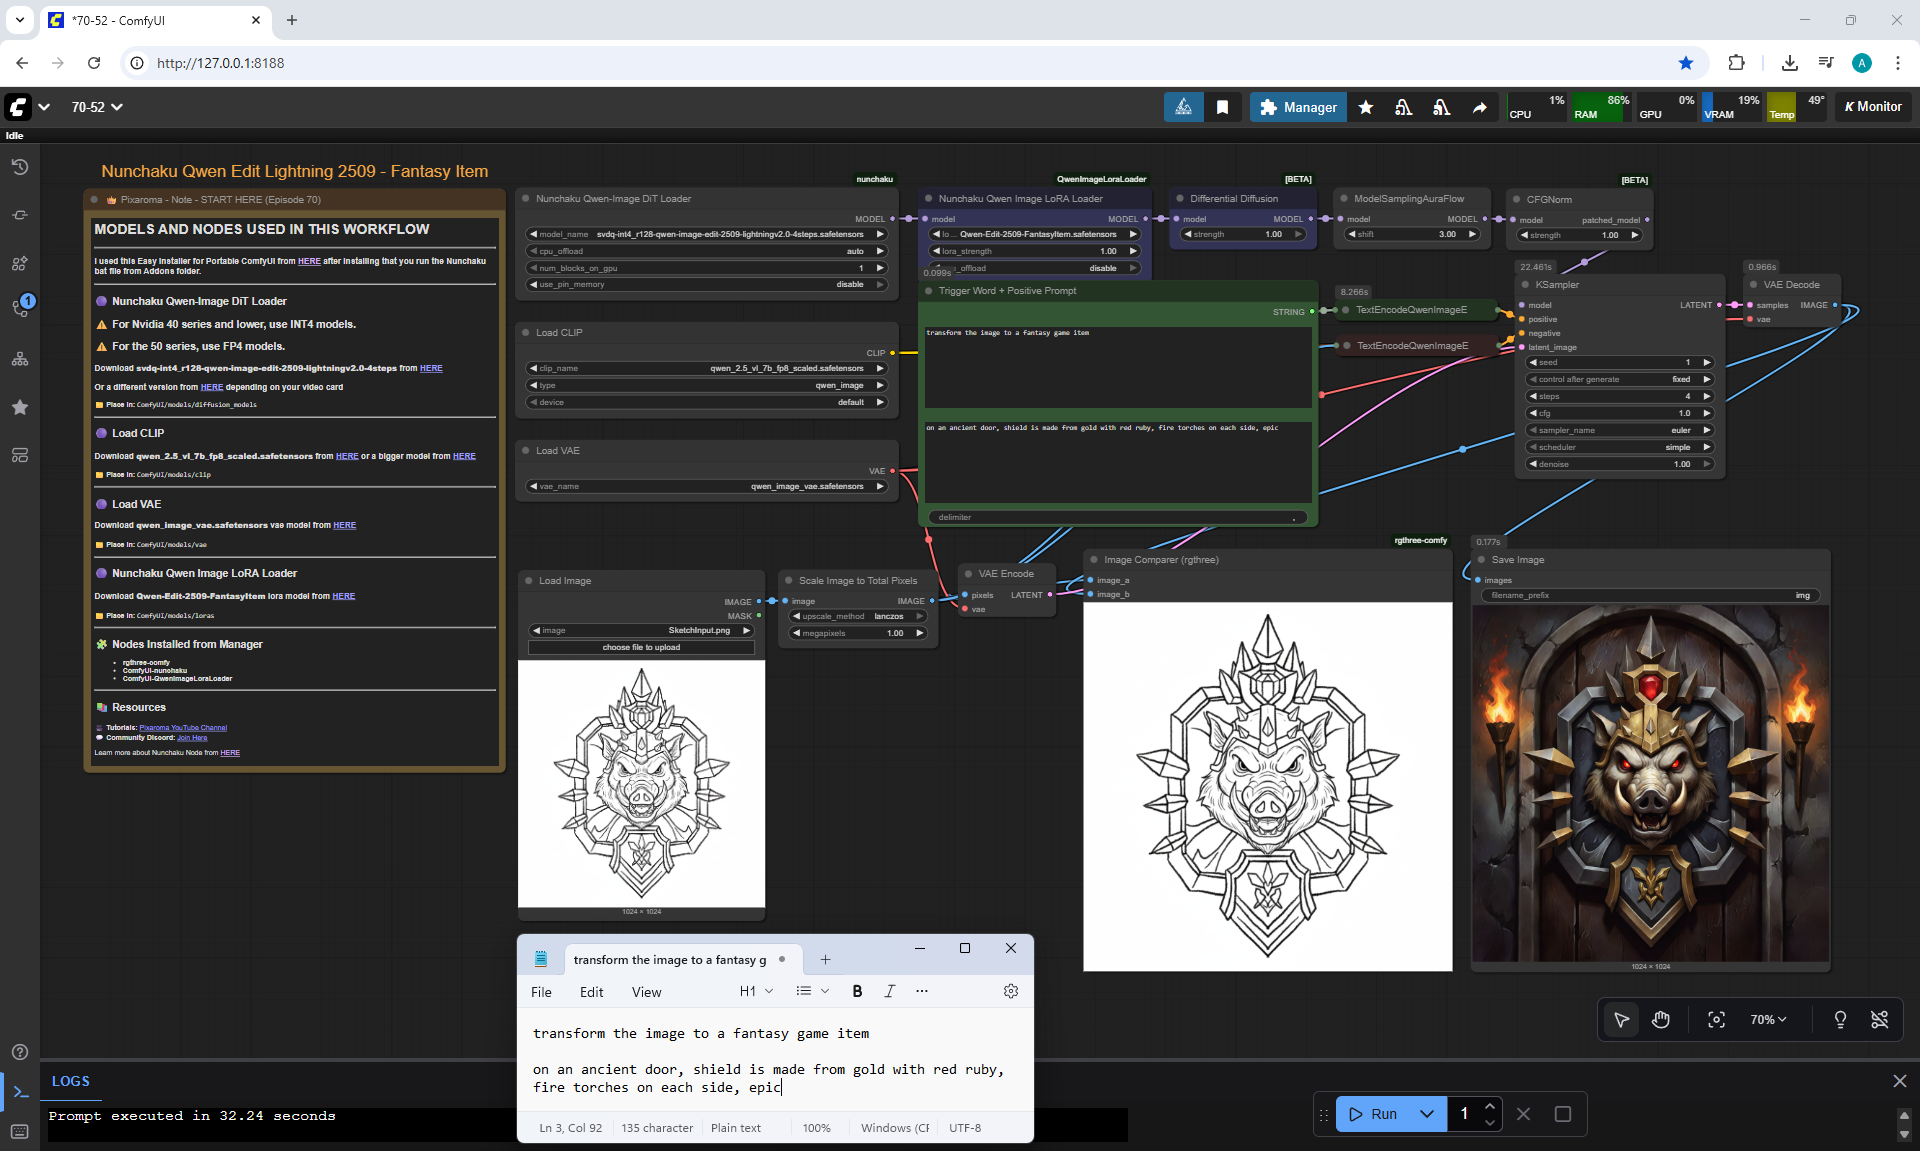Screen dimensions: 1920x1151
Task: Expand the Run button dropdown arrow
Action: 1427,1114
